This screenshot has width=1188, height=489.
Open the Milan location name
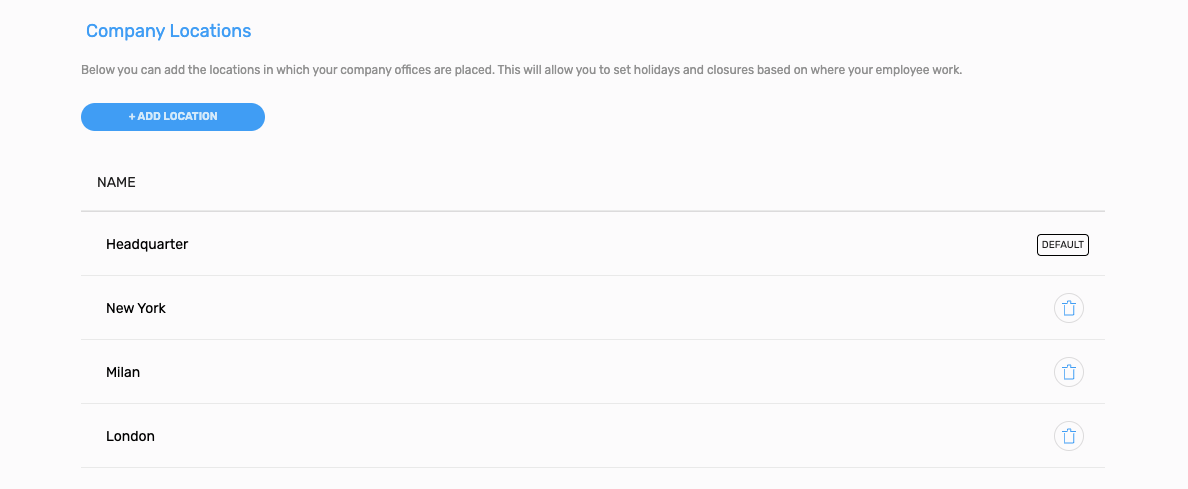123,372
